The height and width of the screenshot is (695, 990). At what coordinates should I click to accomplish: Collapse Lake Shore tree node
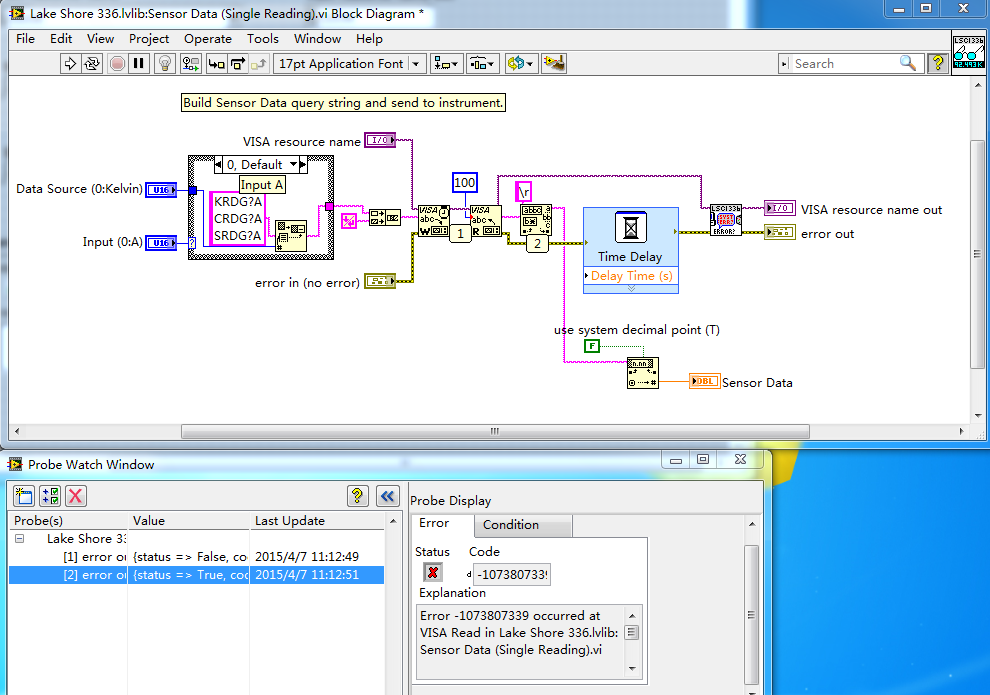pyautogui.click(x=20, y=539)
